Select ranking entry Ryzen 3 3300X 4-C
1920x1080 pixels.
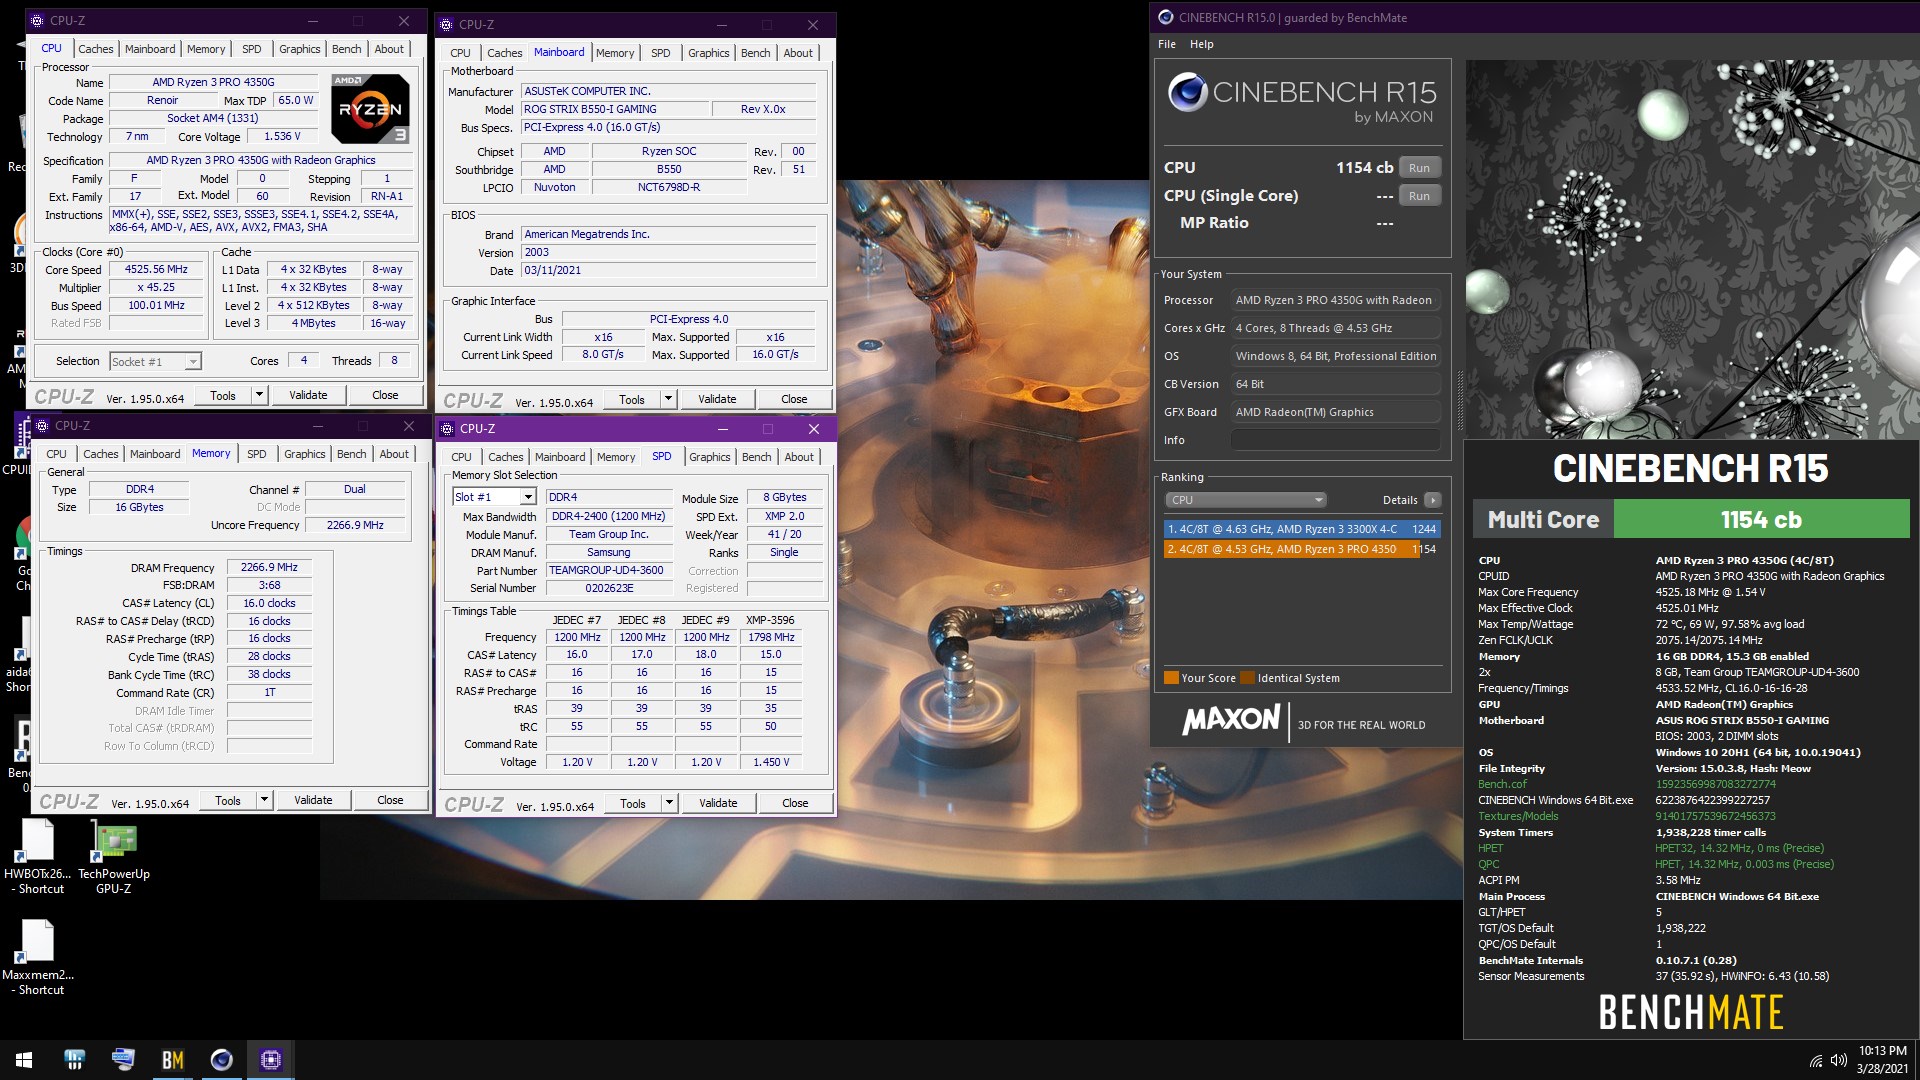(x=1302, y=529)
